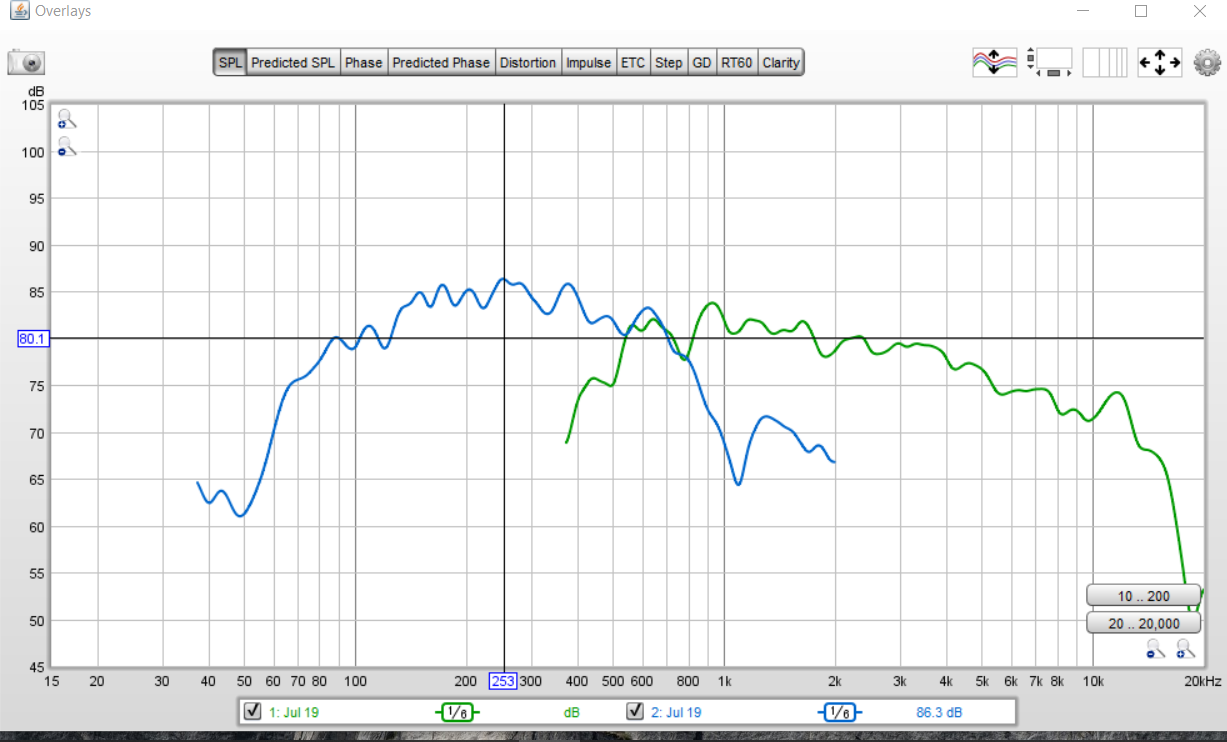Select the Phase tab
This screenshot has width=1227, height=742.
click(364, 62)
